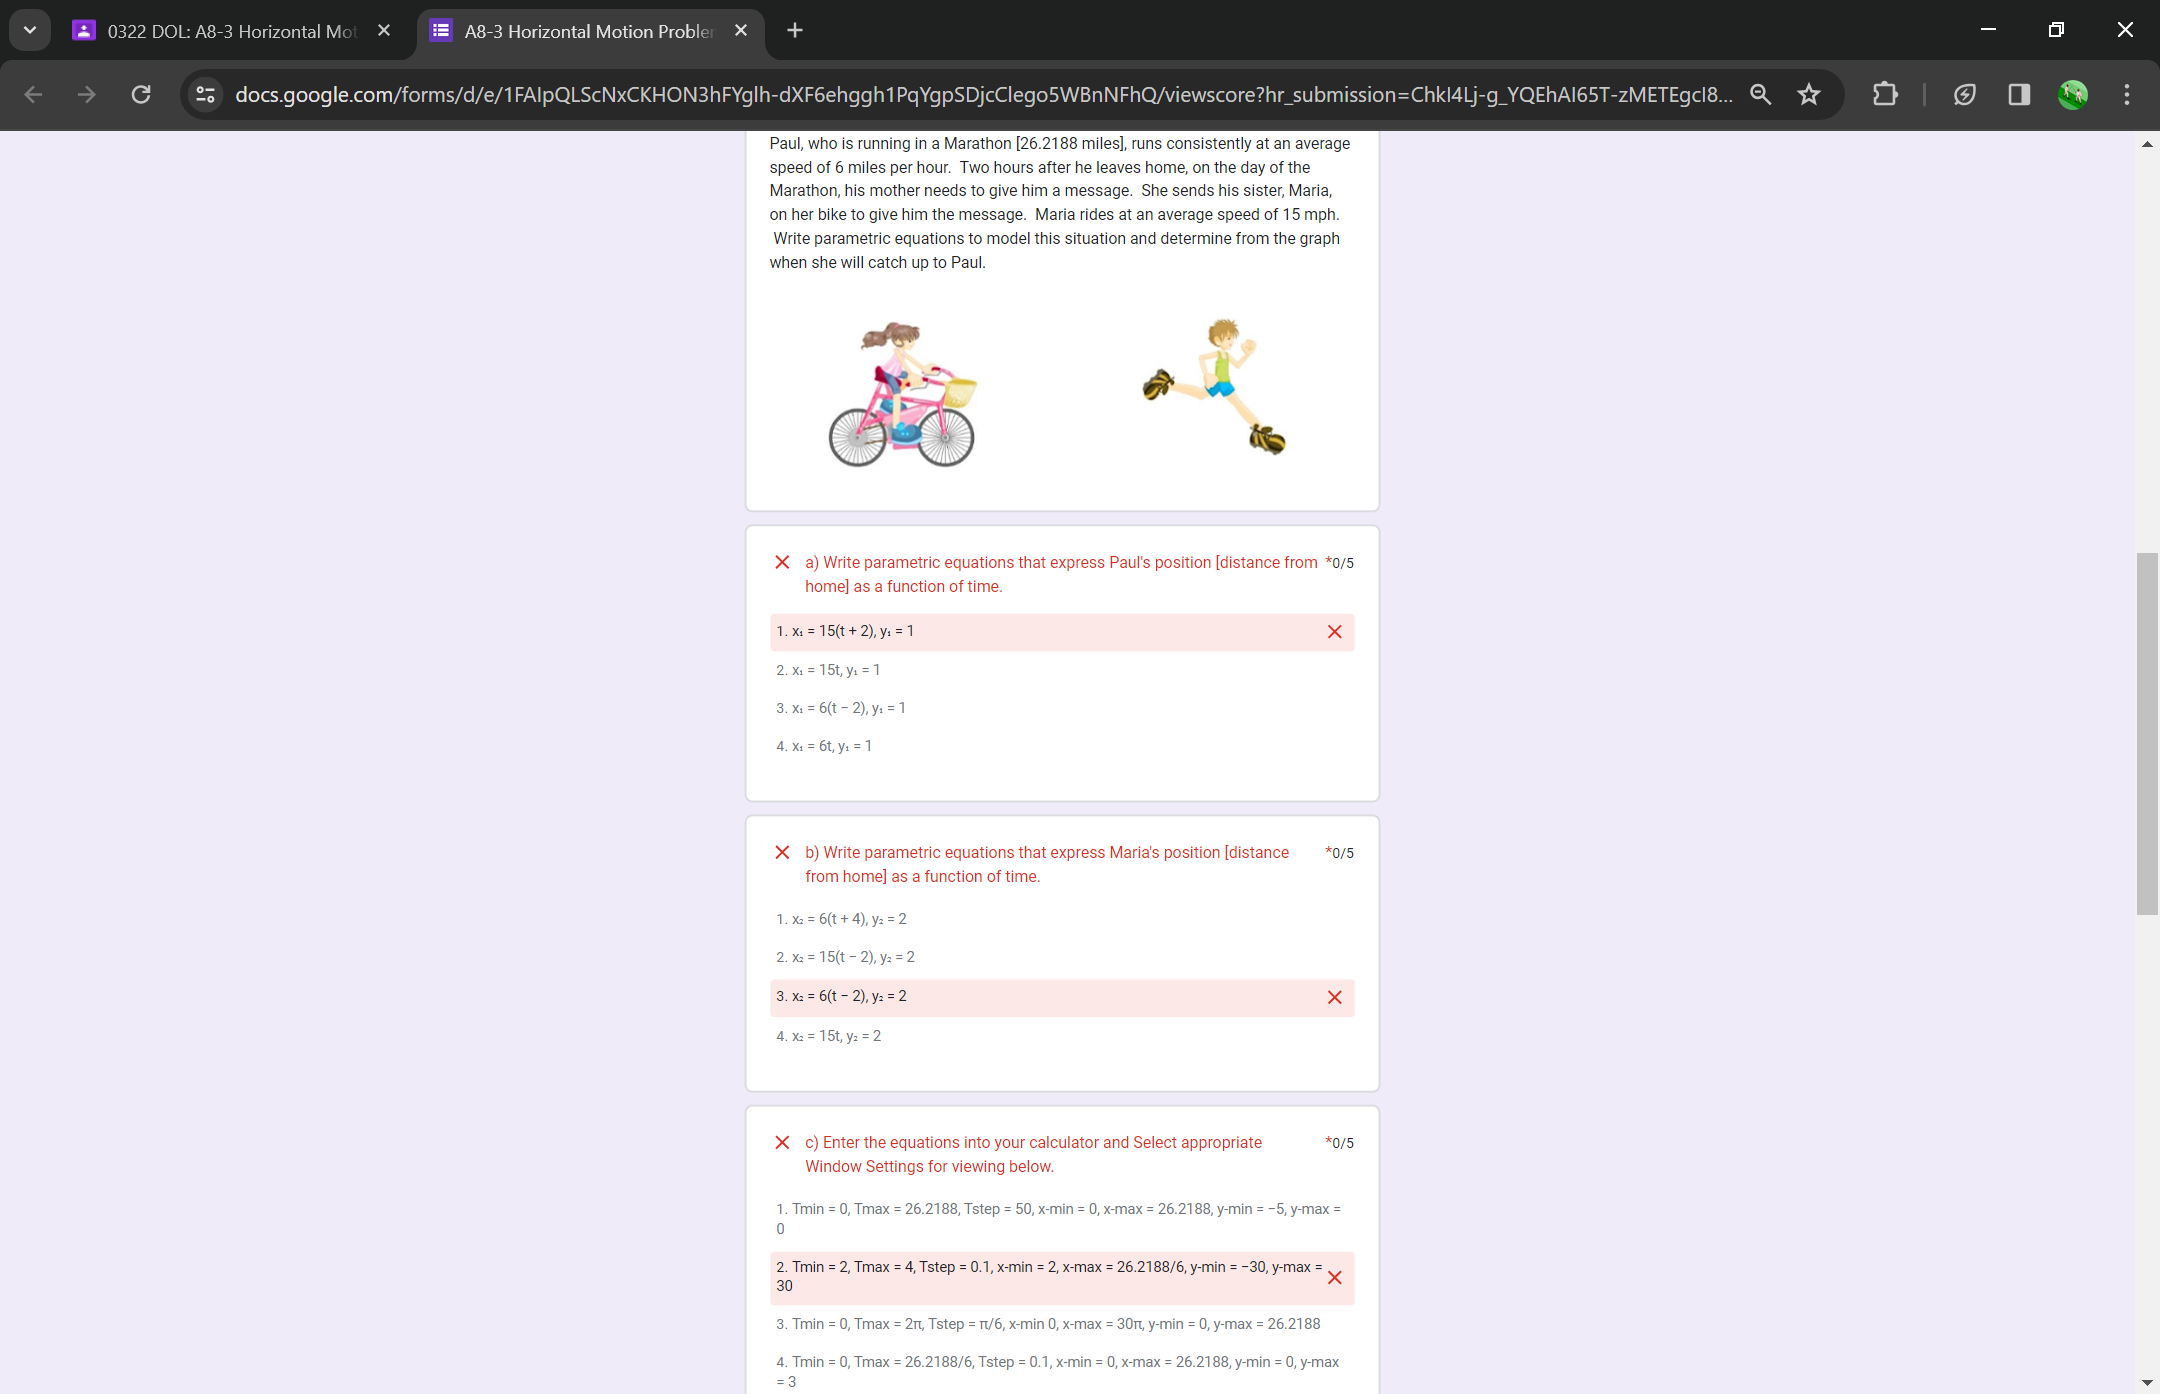The image size is (2160, 1394).
Task: Bookmark this page via the star icon
Action: click(x=1808, y=94)
